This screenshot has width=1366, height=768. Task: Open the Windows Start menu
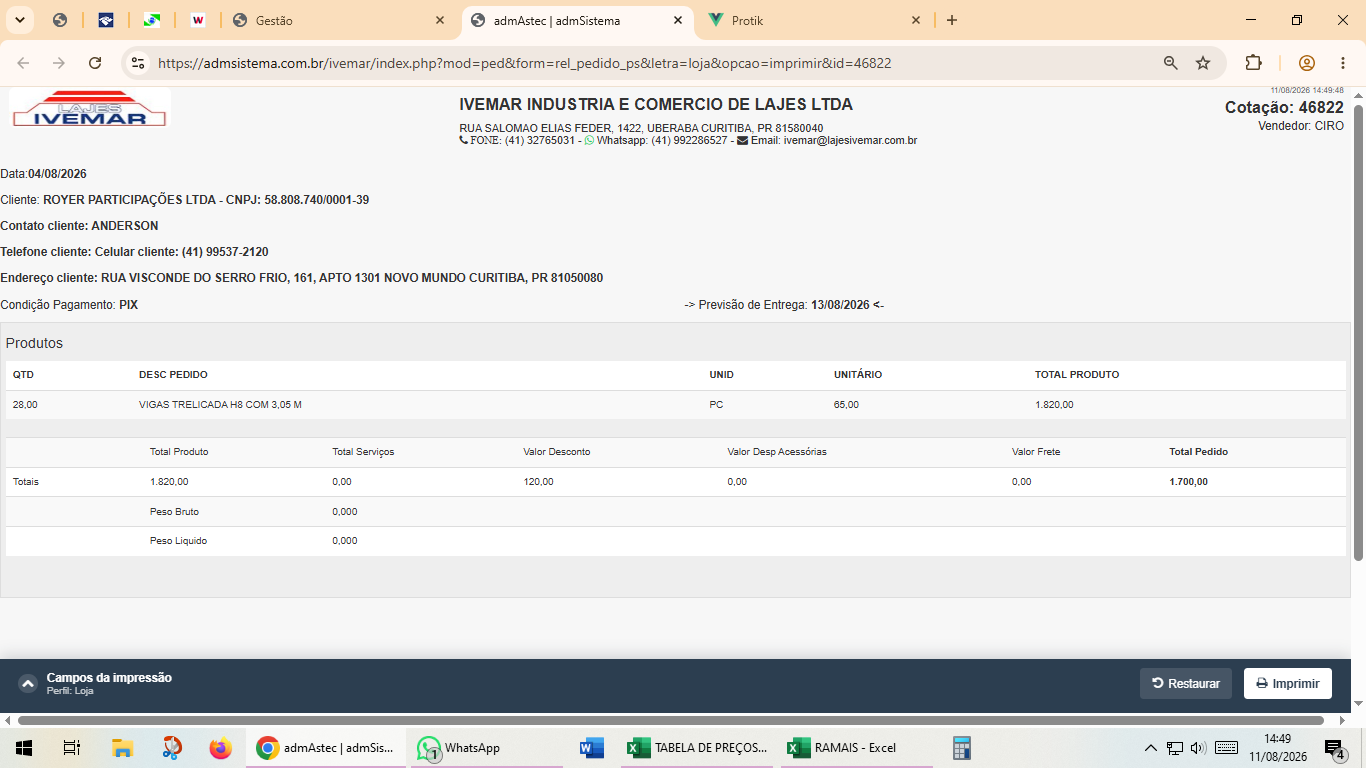(23, 747)
